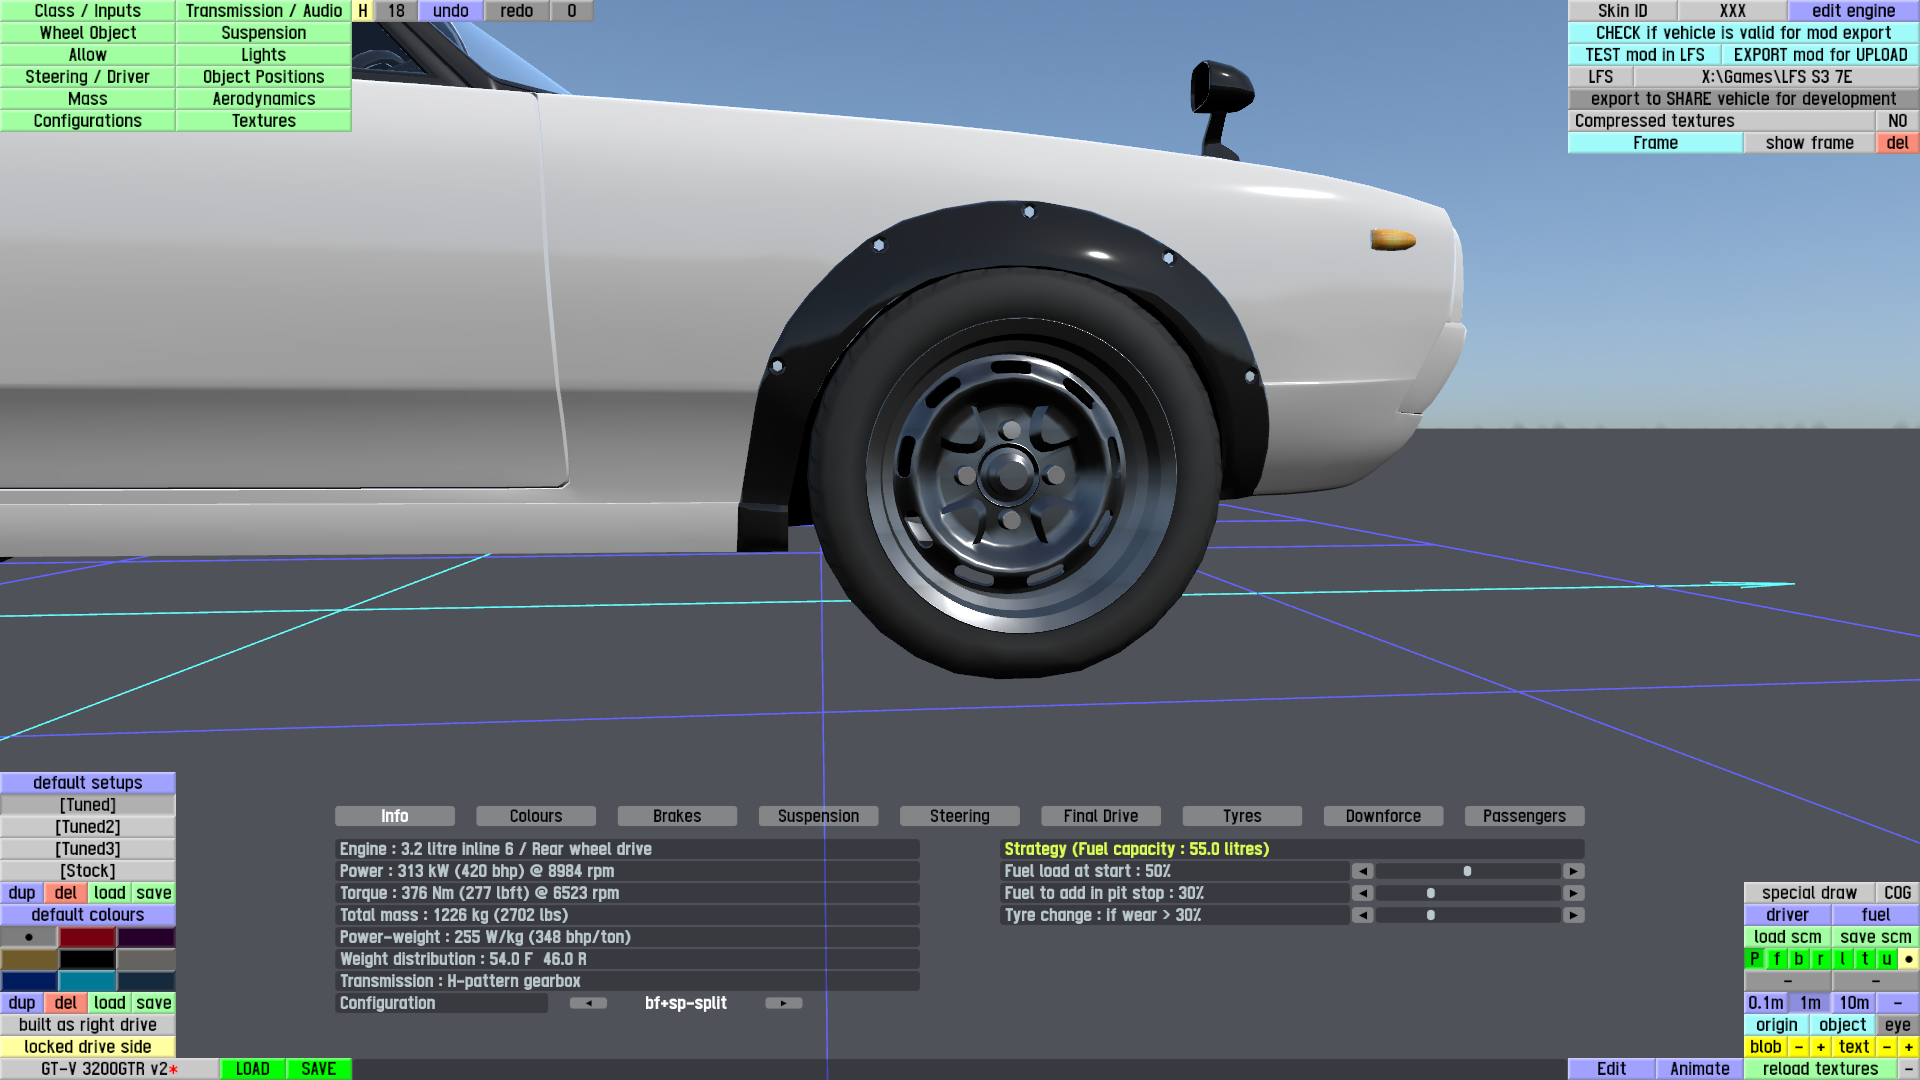Select the dark red colour swatch
The height and width of the screenshot is (1080, 1920).
coord(87,937)
